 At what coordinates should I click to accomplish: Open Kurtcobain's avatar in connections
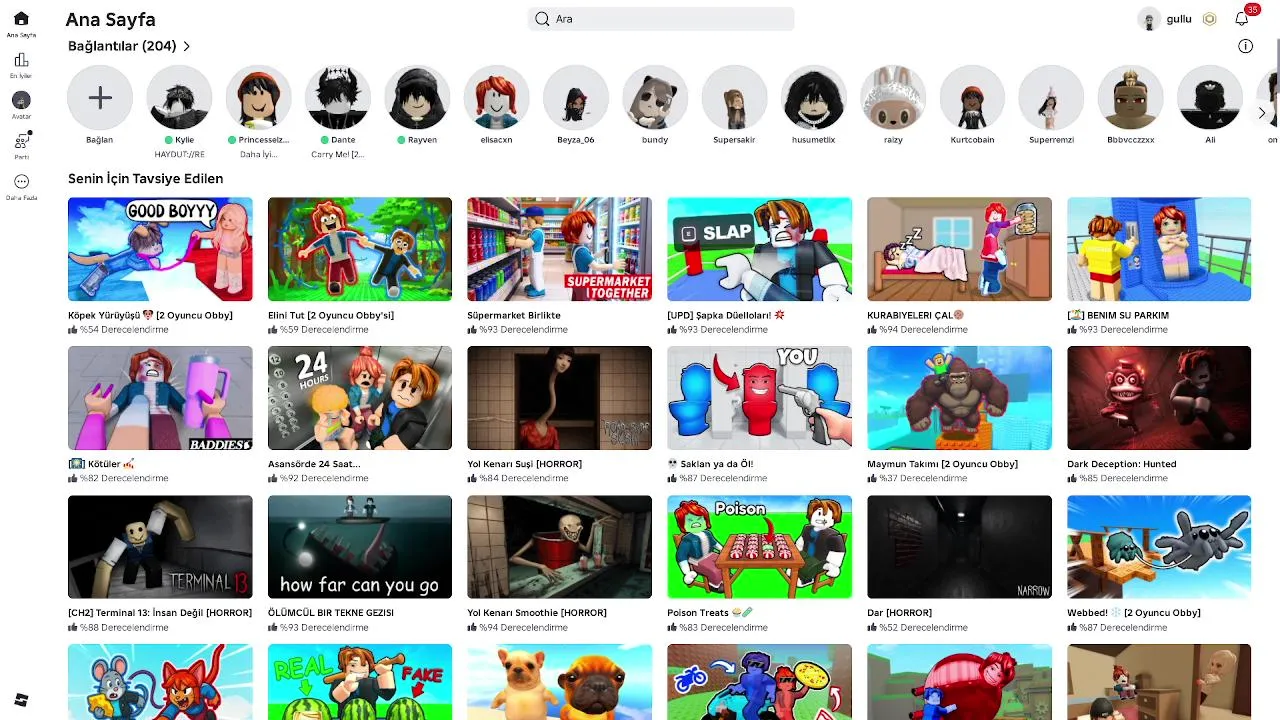pos(972,98)
